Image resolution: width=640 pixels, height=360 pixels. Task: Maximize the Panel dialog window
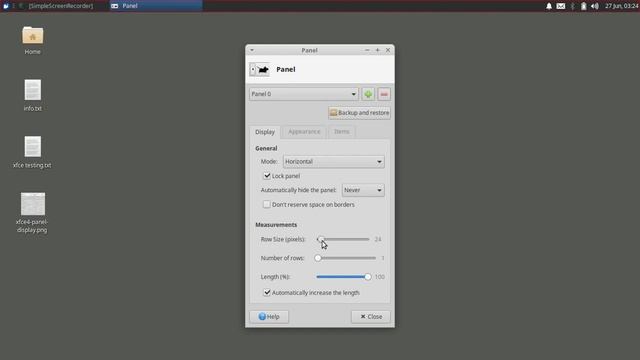pos(378,50)
